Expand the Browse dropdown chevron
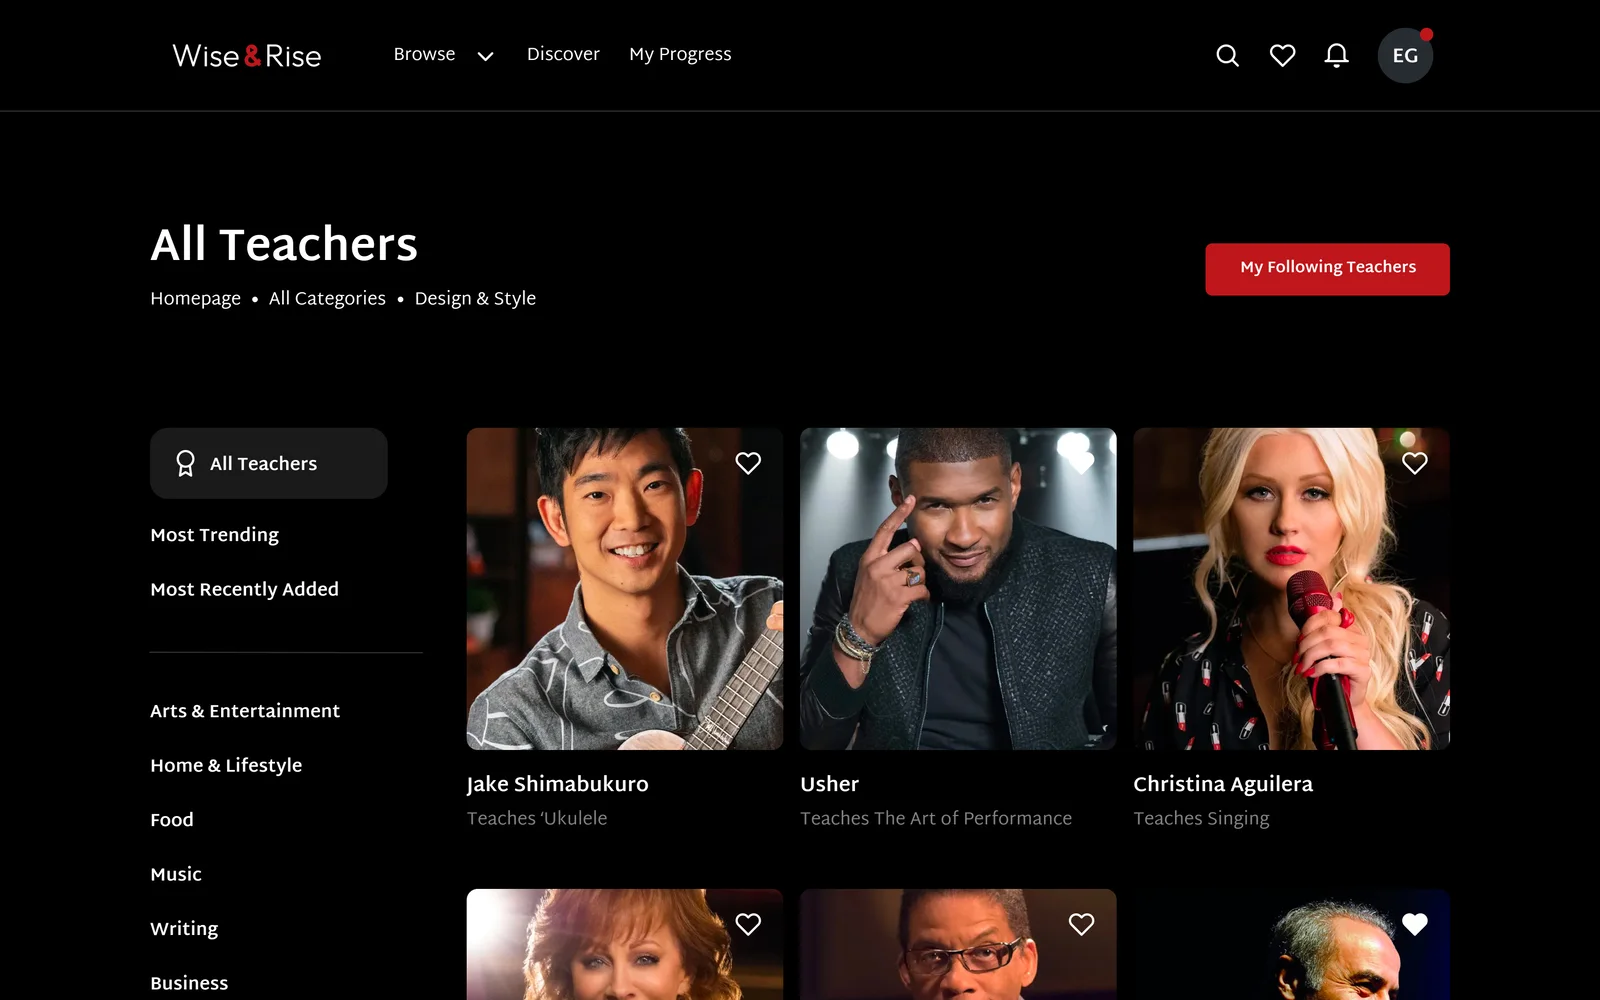This screenshot has width=1600, height=1000. click(485, 56)
